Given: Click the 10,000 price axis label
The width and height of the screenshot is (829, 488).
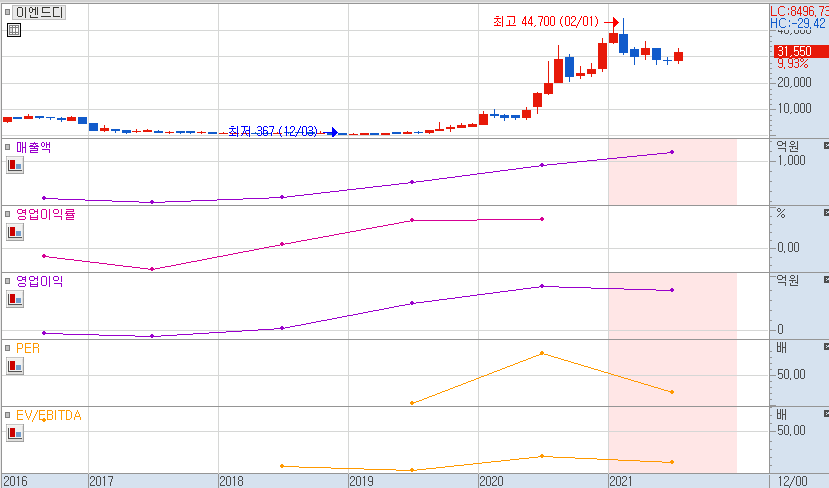Looking at the screenshot, I should pos(794,108).
